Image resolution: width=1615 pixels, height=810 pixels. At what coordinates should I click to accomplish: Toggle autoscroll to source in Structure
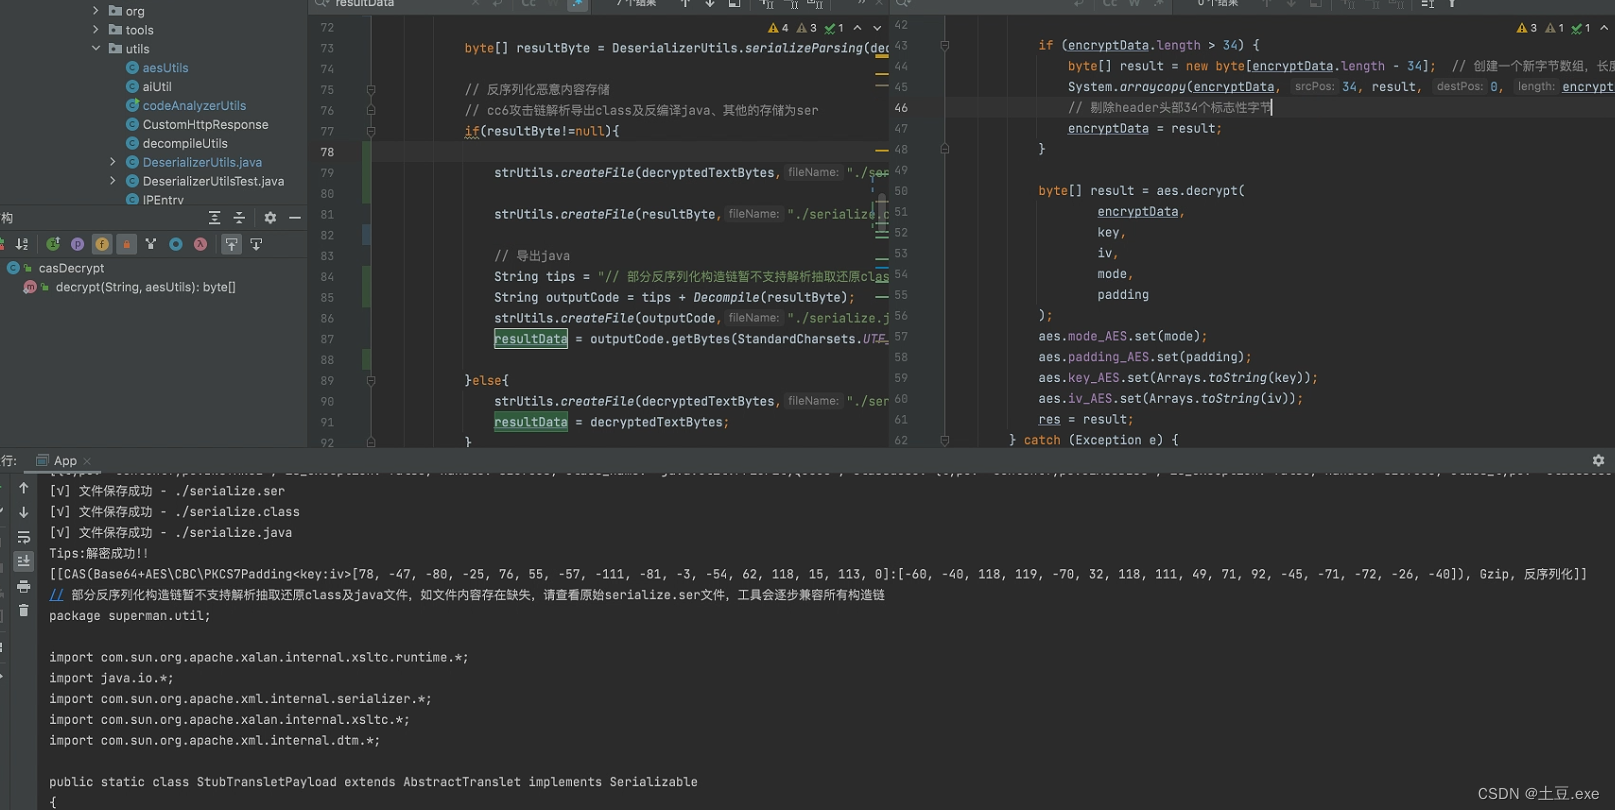231,244
